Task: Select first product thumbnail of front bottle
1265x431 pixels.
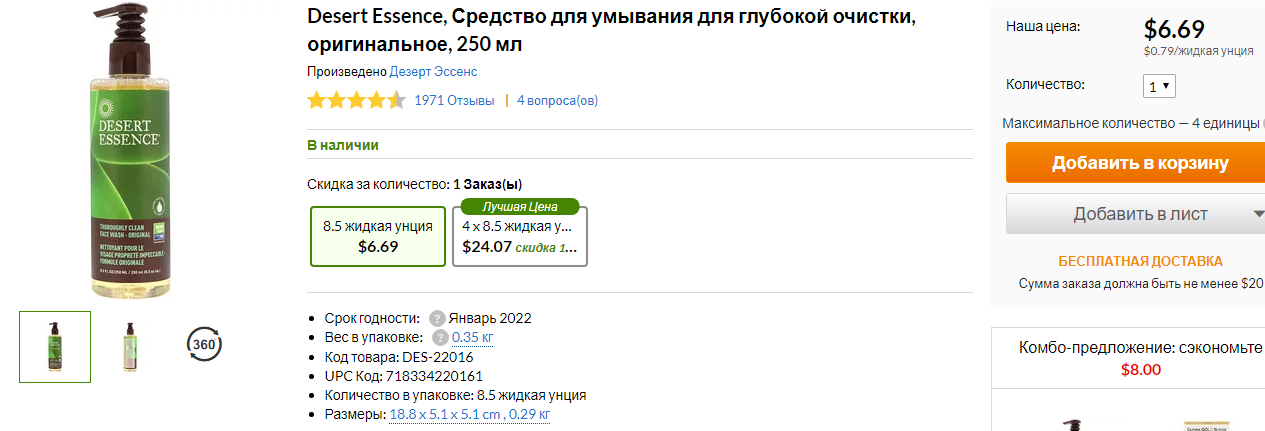Action: [x=55, y=347]
